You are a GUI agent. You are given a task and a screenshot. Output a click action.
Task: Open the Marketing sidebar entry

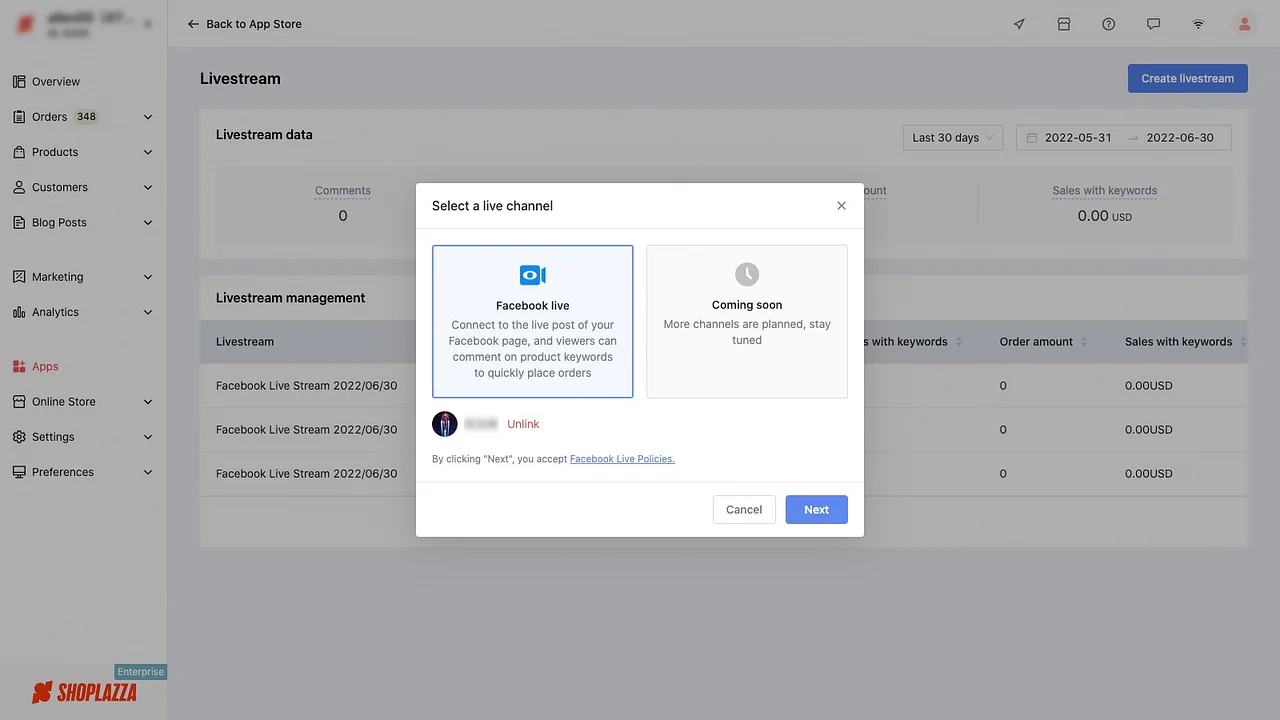coord(57,276)
